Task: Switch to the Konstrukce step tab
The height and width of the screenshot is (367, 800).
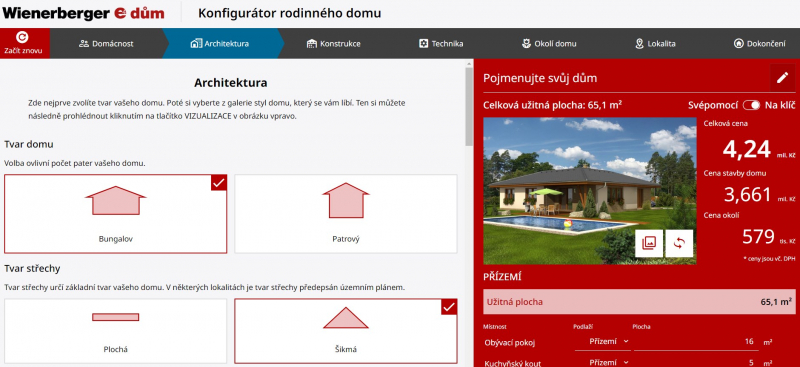Action: coord(334,43)
